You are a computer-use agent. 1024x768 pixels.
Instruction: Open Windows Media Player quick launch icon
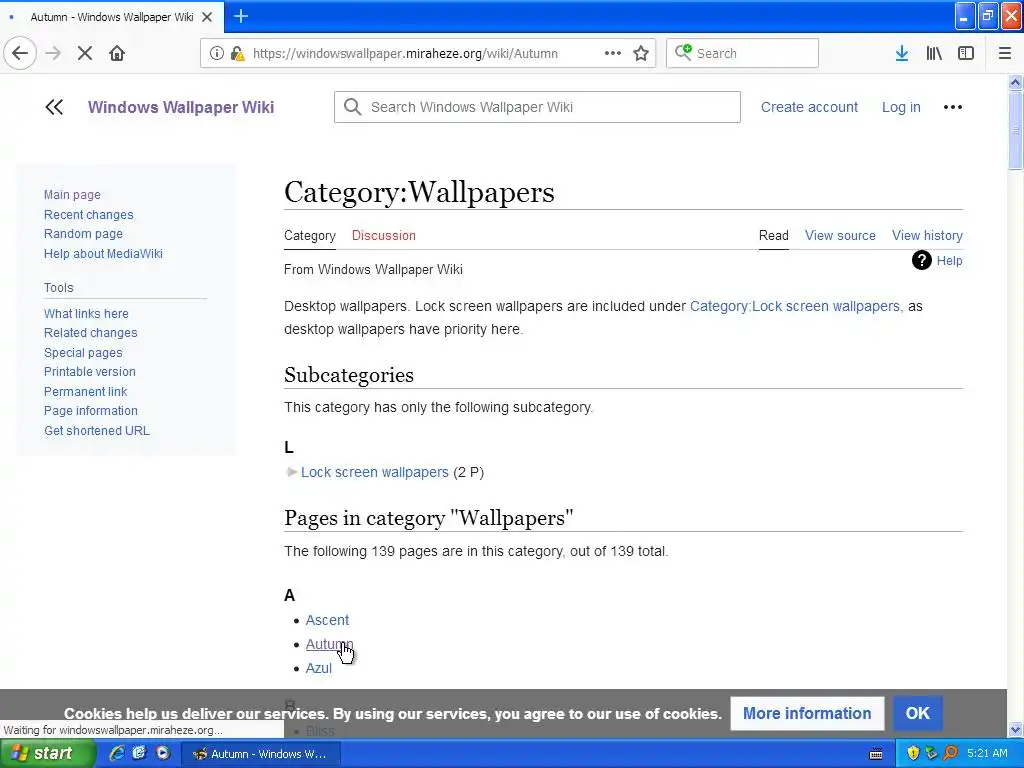(x=163, y=754)
